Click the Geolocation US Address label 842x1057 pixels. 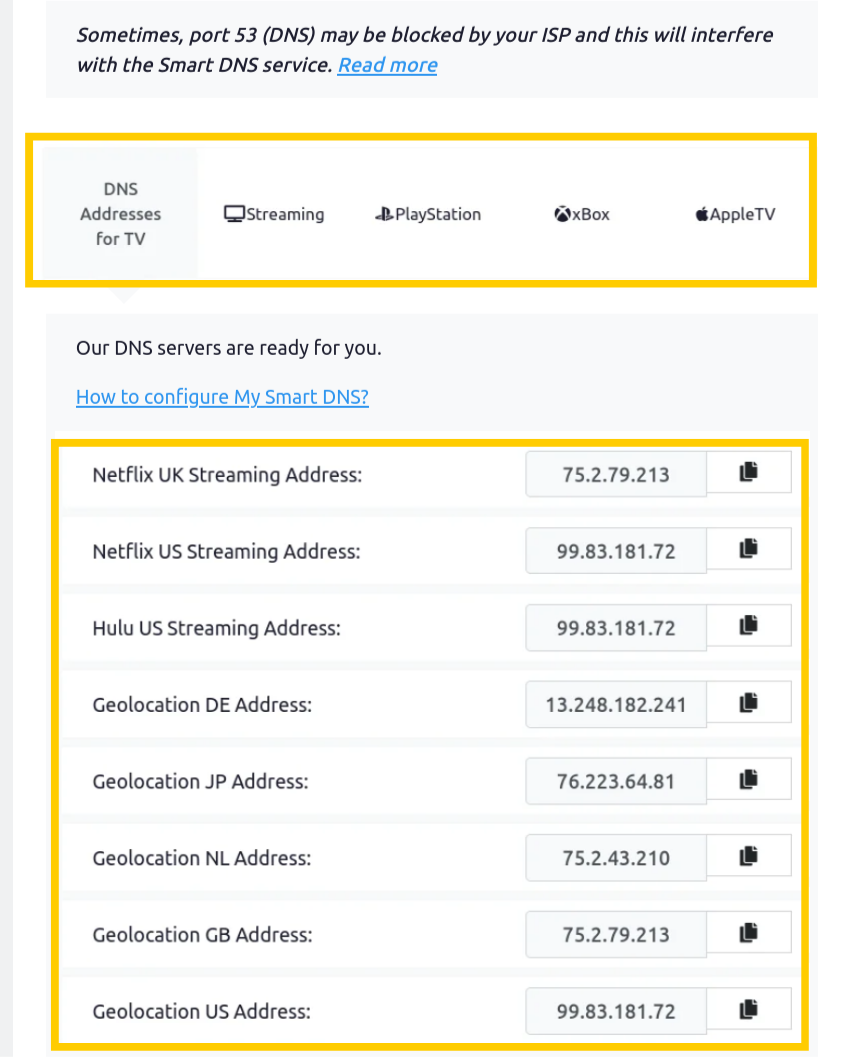202,1013
